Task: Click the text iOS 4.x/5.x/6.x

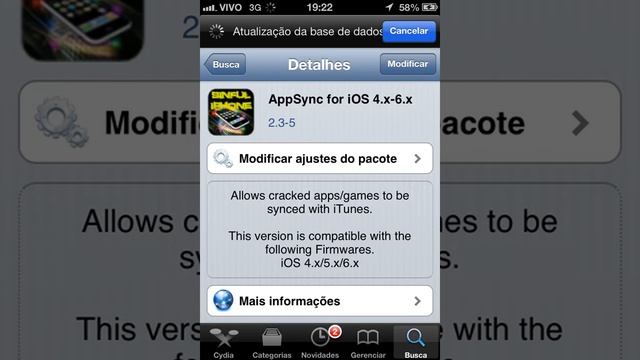Action: [320, 263]
